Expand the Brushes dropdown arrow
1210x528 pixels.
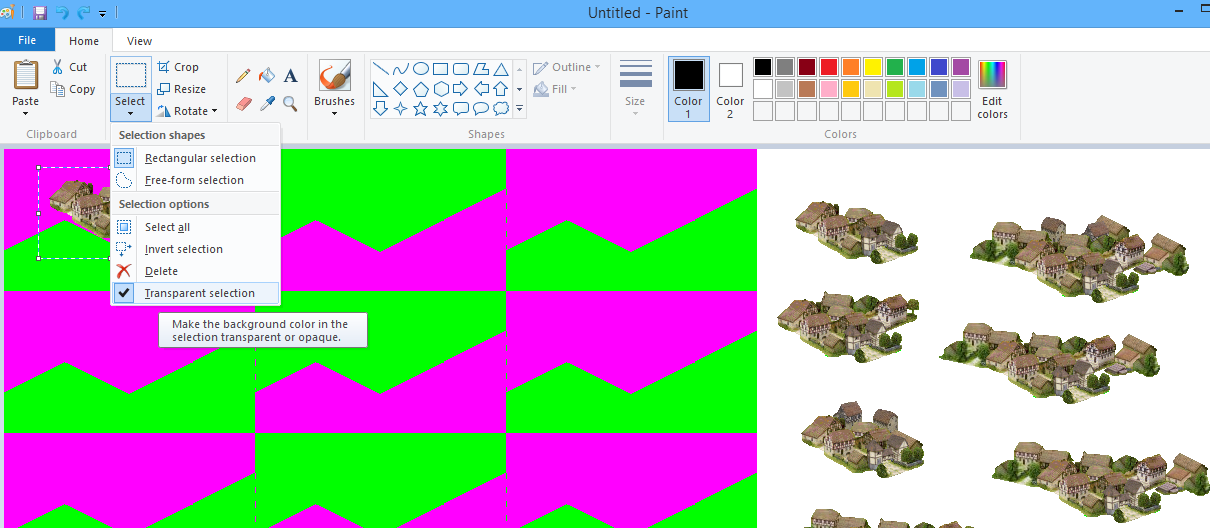334,113
